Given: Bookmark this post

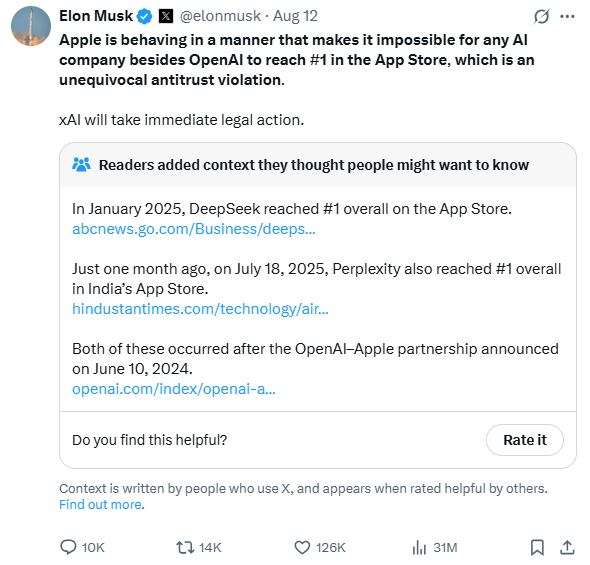Looking at the screenshot, I should tap(537, 547).
